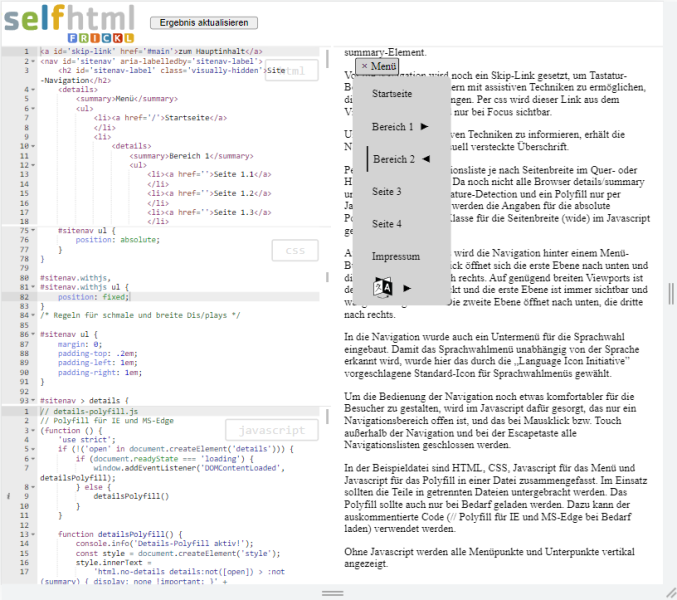Click the language selection icon in menu
Image resolution: width=677 pixels, height=600 pixels.
pyautogui.click(x=383, y=287)
